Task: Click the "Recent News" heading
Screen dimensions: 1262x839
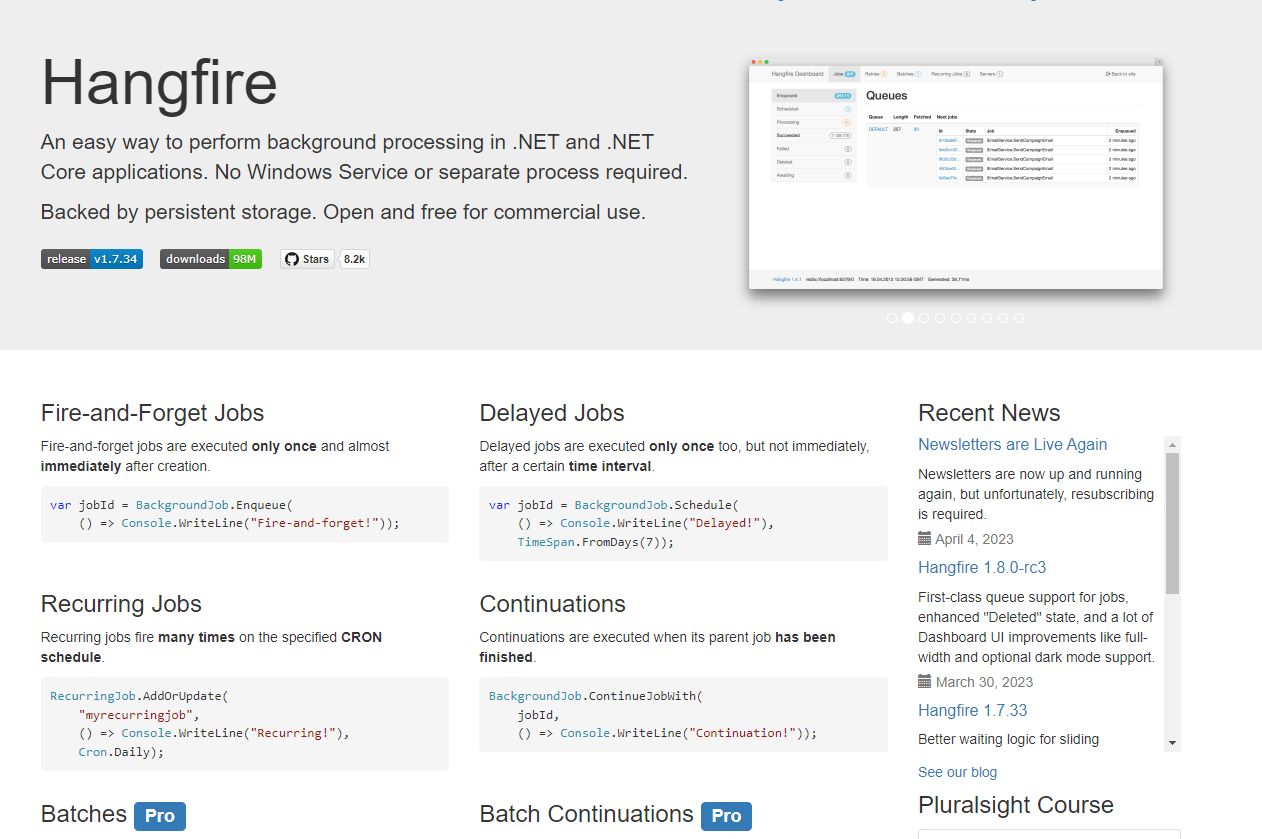Action: click(989, 413)
